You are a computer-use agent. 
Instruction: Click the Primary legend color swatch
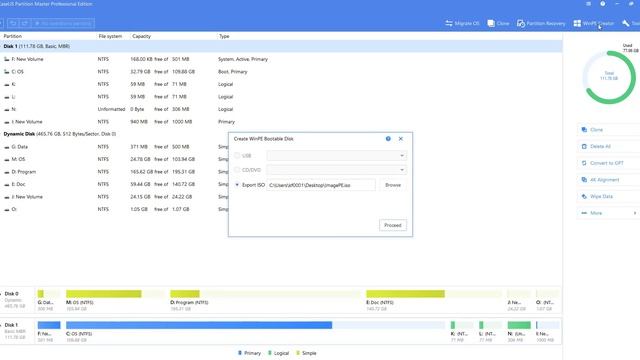pos(240,353)
